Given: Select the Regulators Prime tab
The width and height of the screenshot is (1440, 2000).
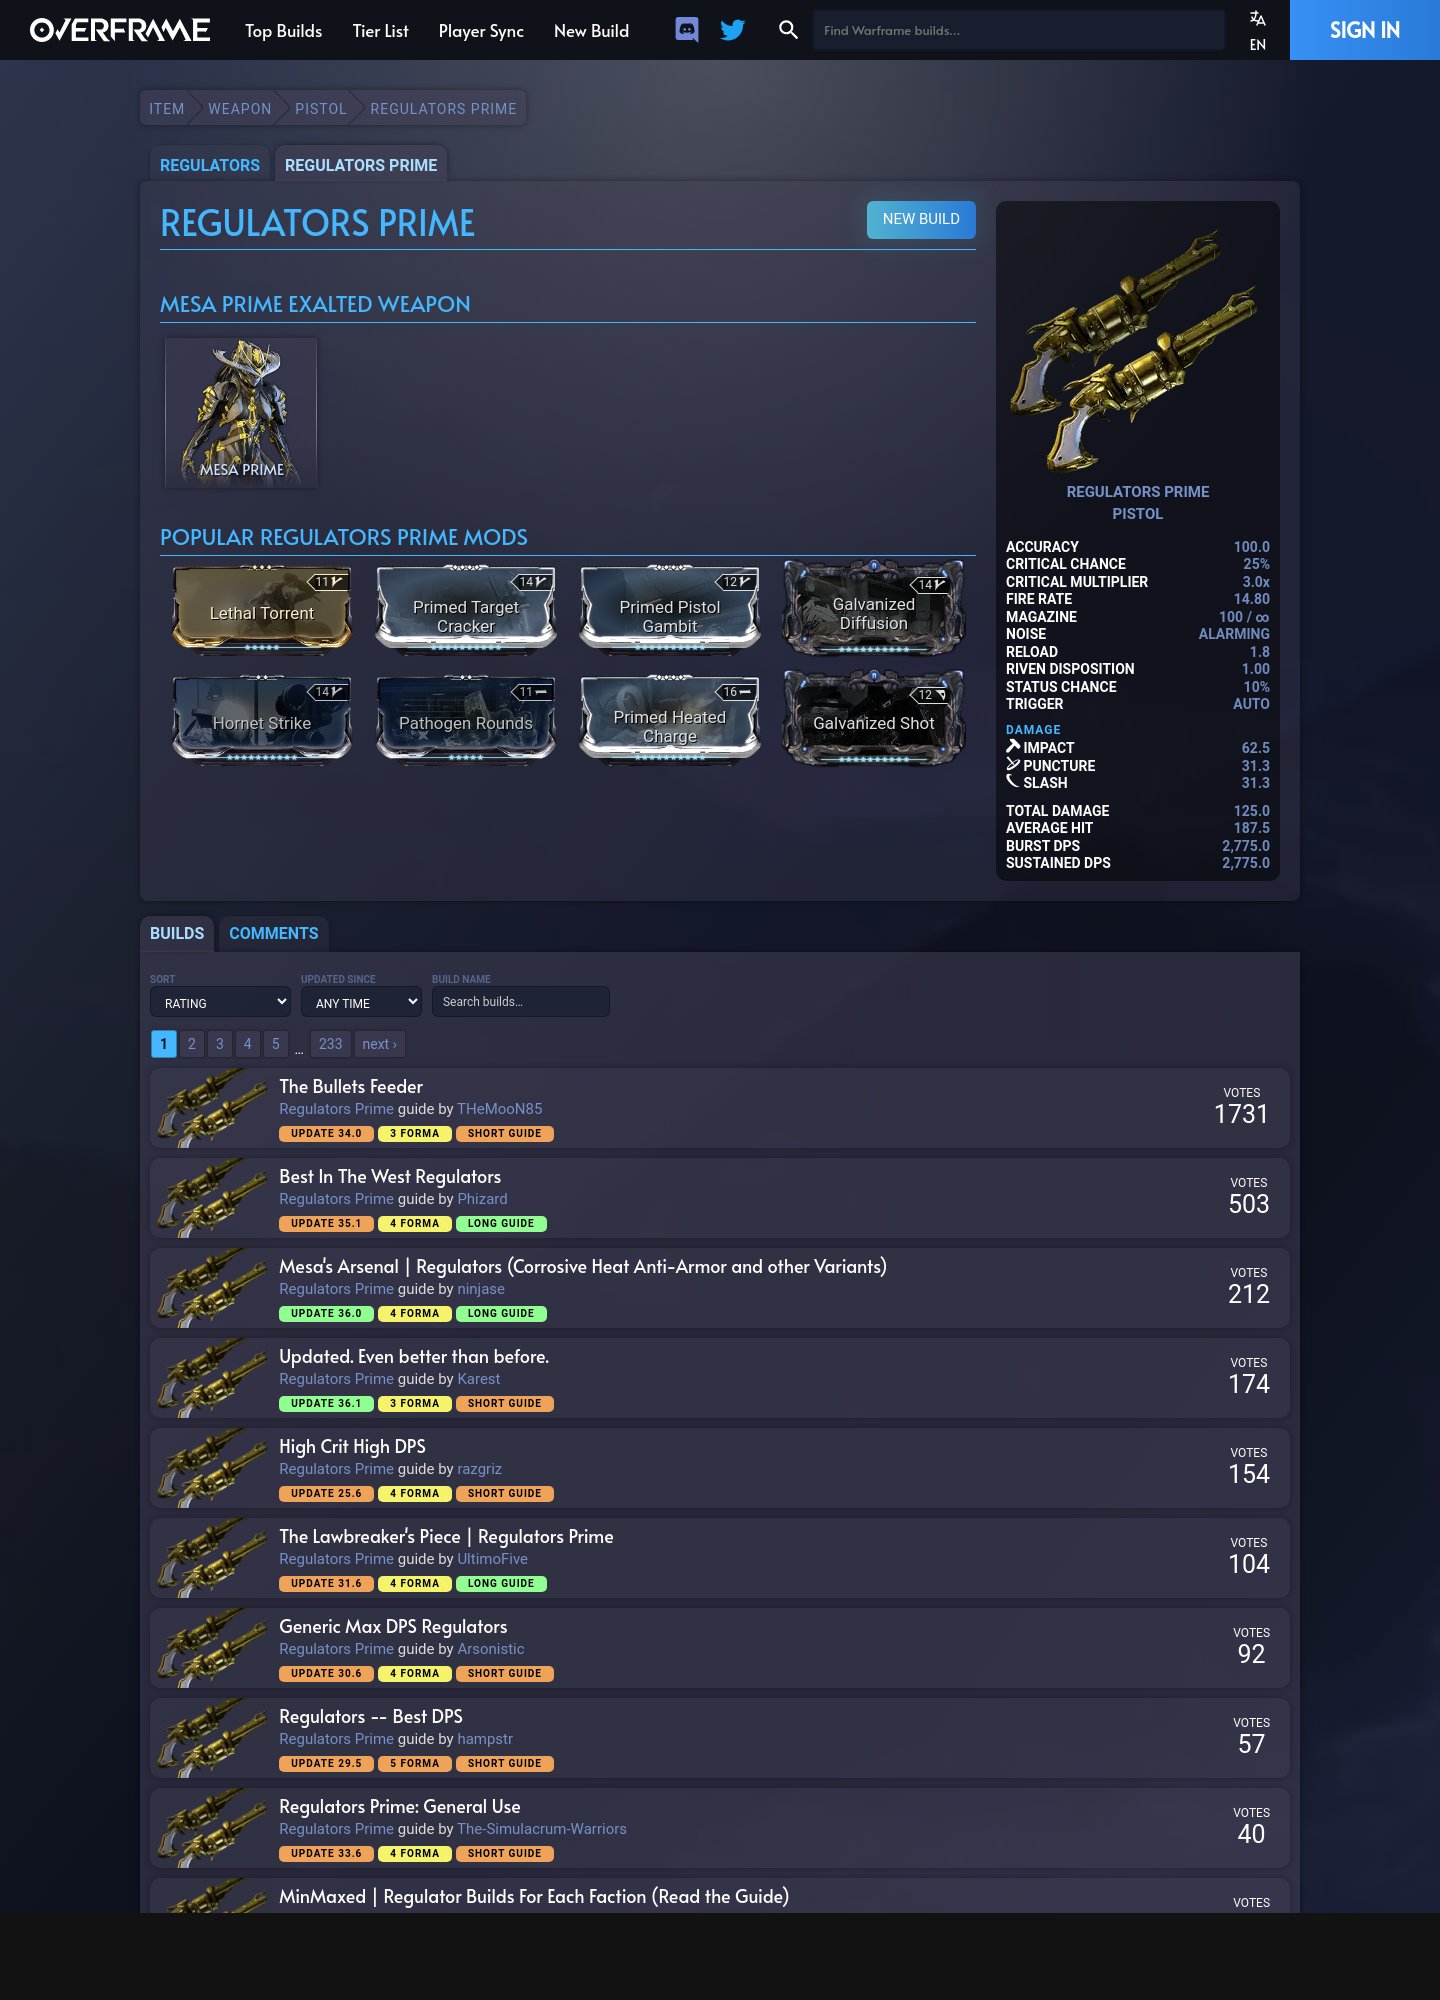Looking at the screenshot, I should (361, 165).
